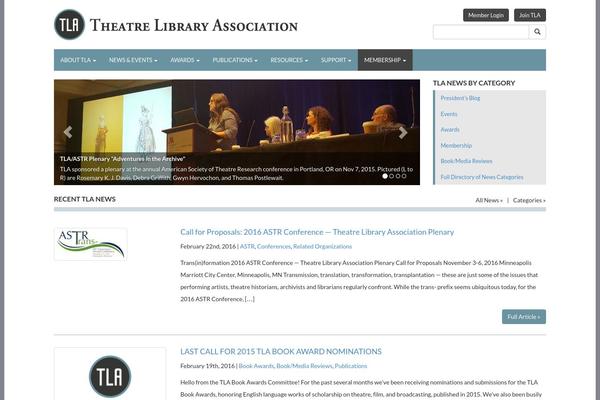The image size is (600, 400).
Task: Select the third carousel indicator dot
Action: coord(398,176)
